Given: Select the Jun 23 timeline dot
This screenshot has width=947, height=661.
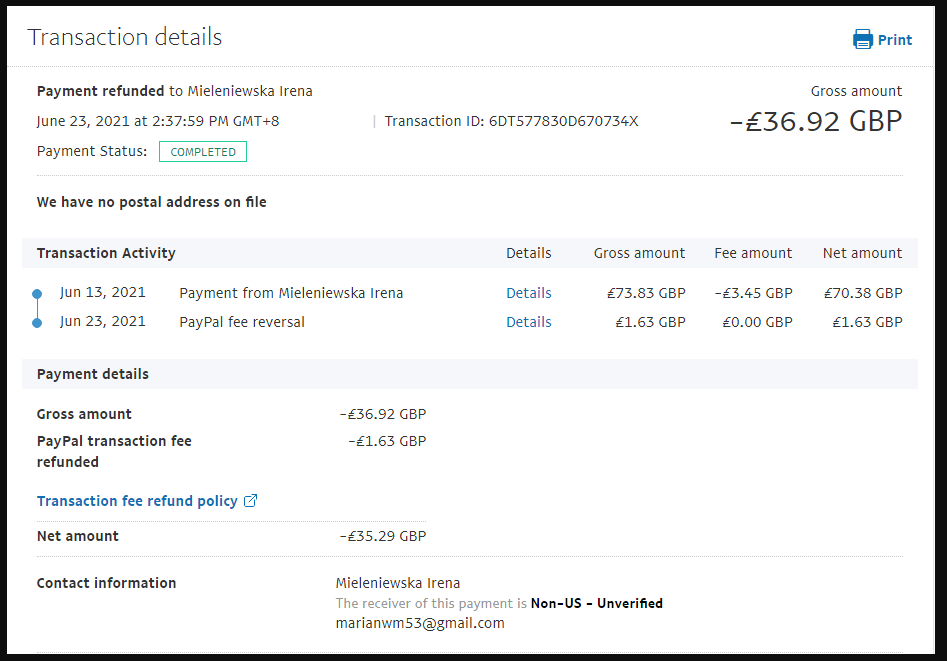Looking at the screenshot, I should [x=37, y=322].
